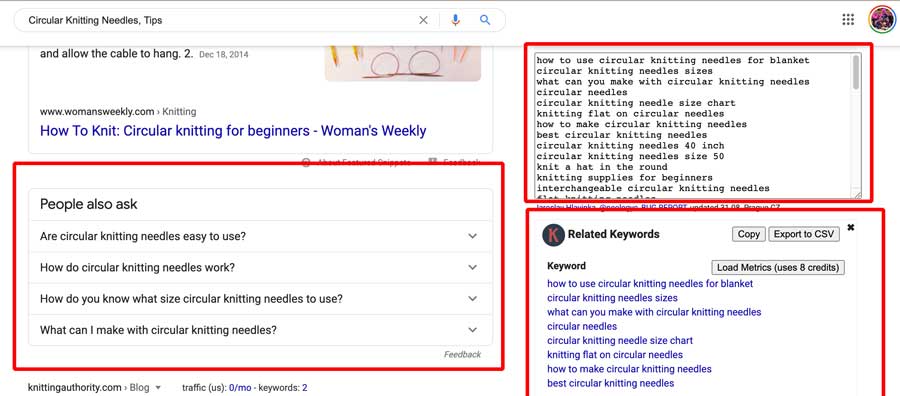The width and height of the screenshot is (900, 396).
Task: Click keyword link "circular knitting needles sizes"
Action: (612, 298)
